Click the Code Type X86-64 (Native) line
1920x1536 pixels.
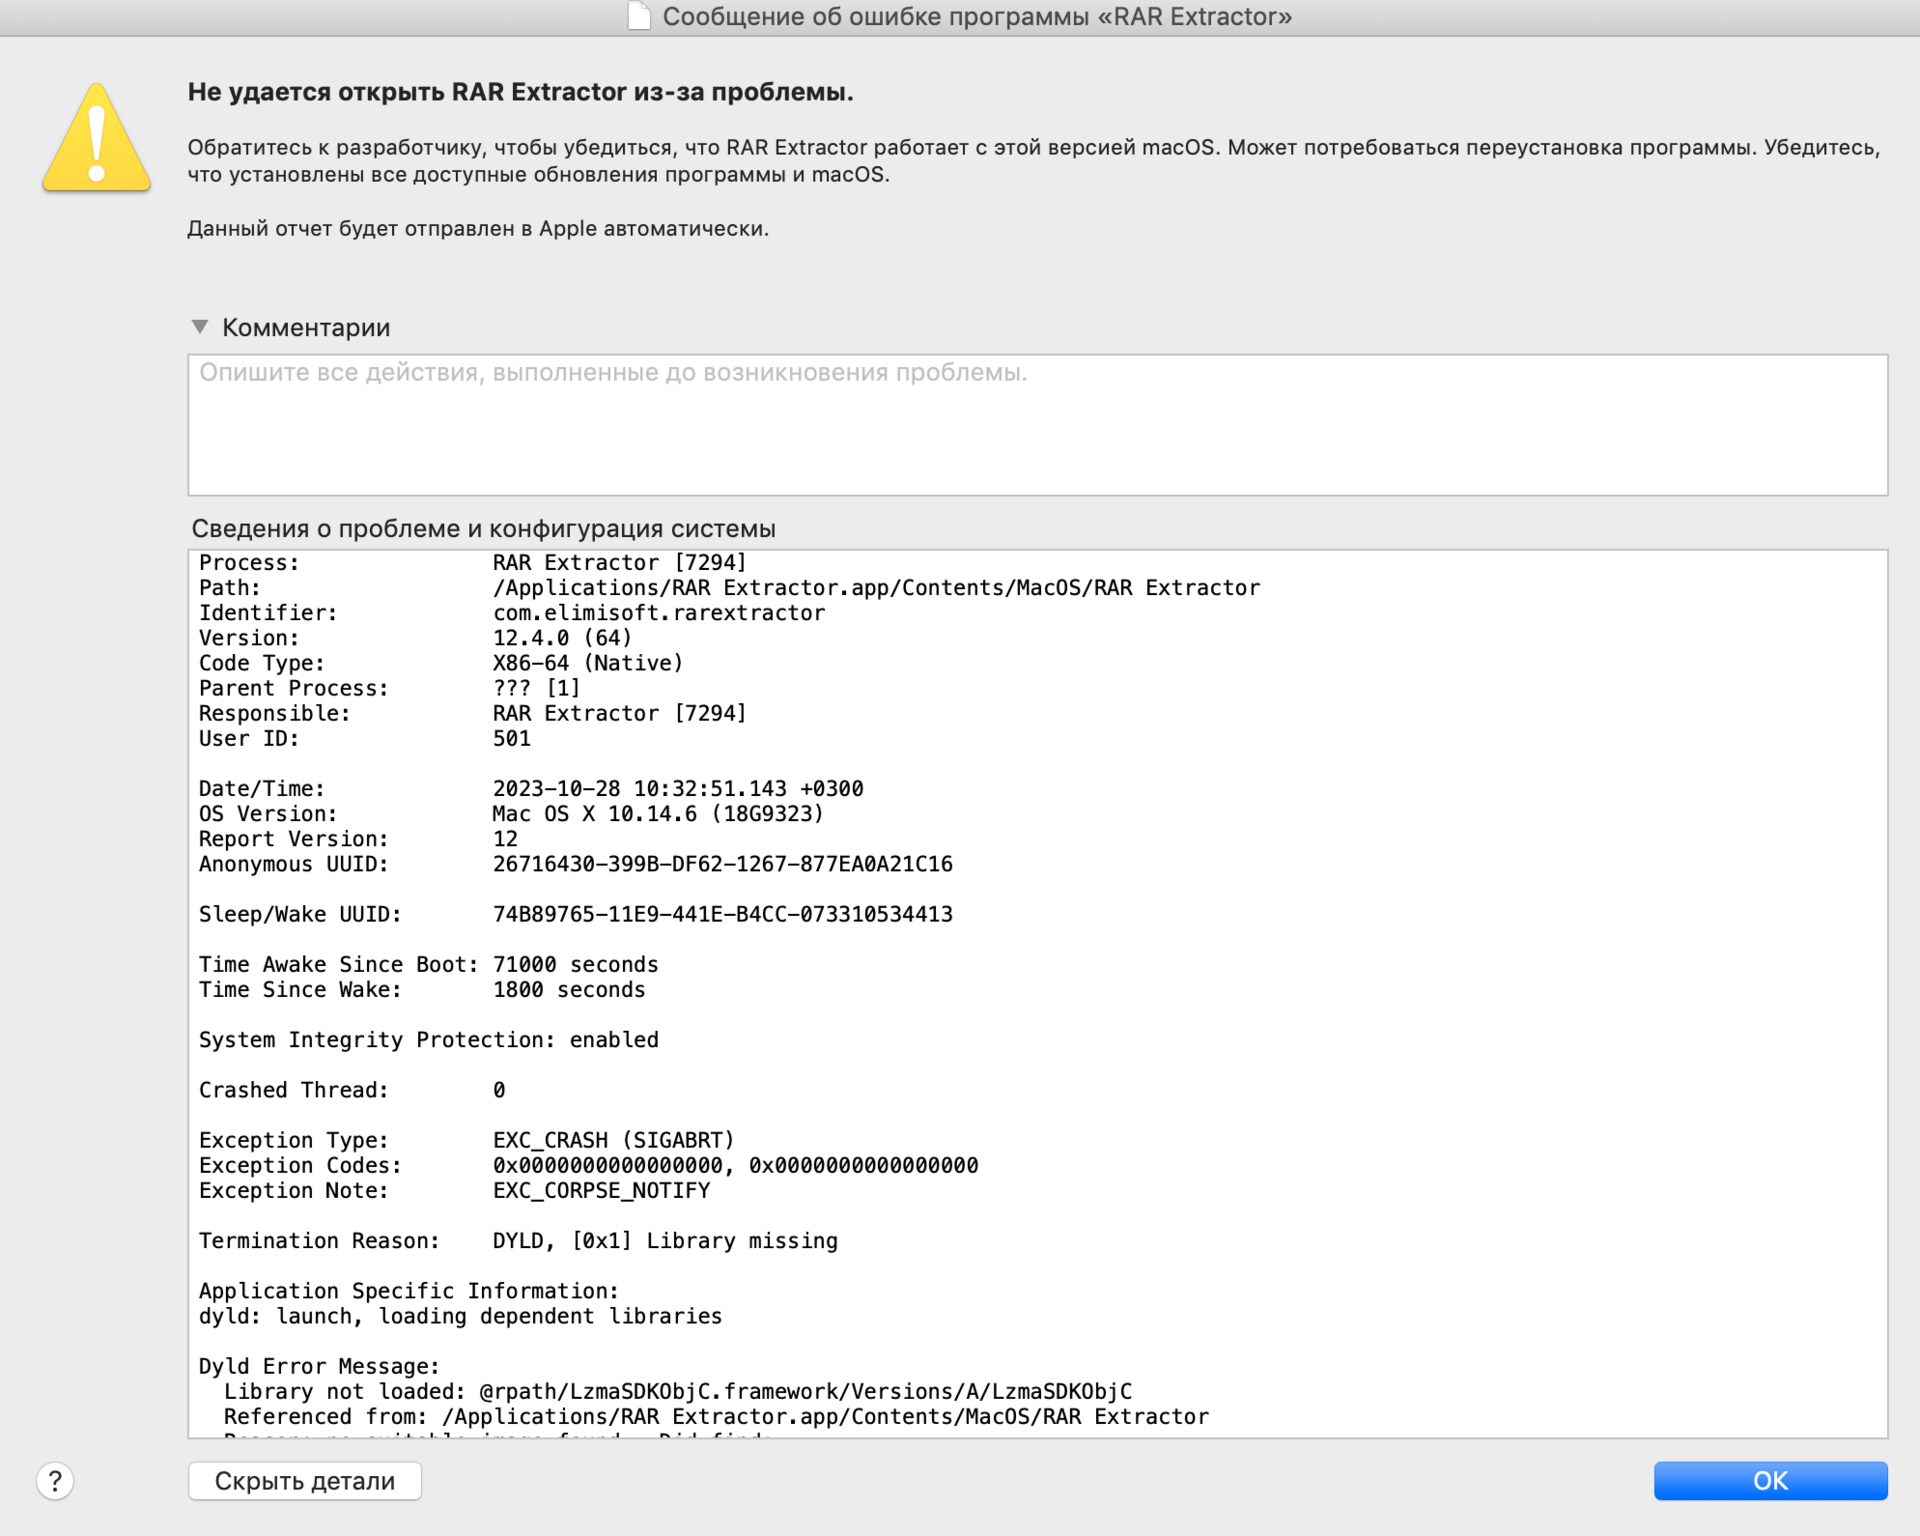click(x=441, y=663)
